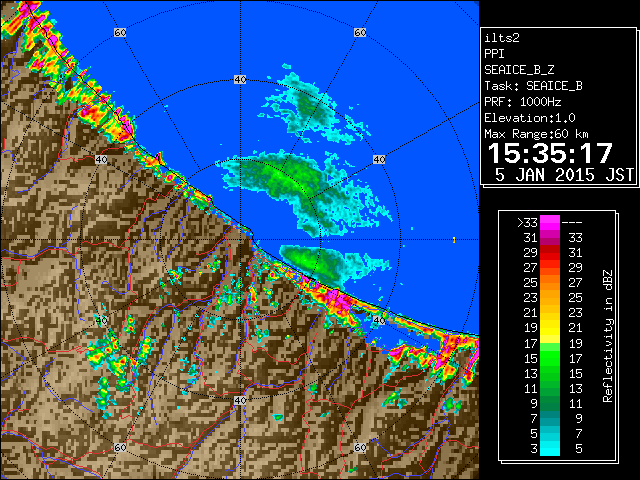Click the 60 km label northeast of radar
Screen dimensions: 640x480
(360, 32)
